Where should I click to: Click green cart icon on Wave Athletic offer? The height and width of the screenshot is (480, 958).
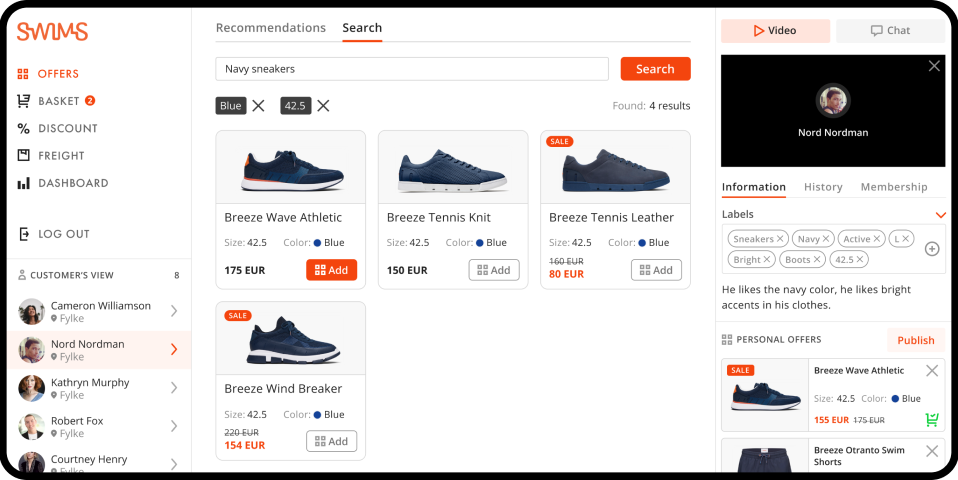click(932, 420)
